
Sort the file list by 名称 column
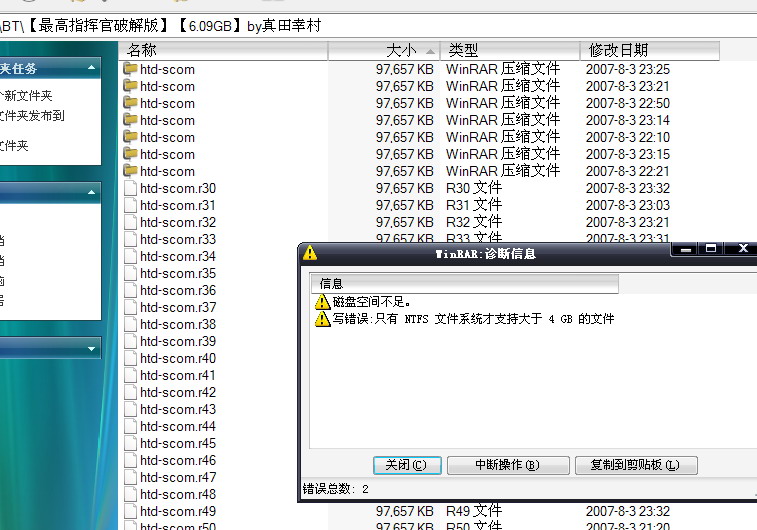pyautogui.click(x=223, y=50)
